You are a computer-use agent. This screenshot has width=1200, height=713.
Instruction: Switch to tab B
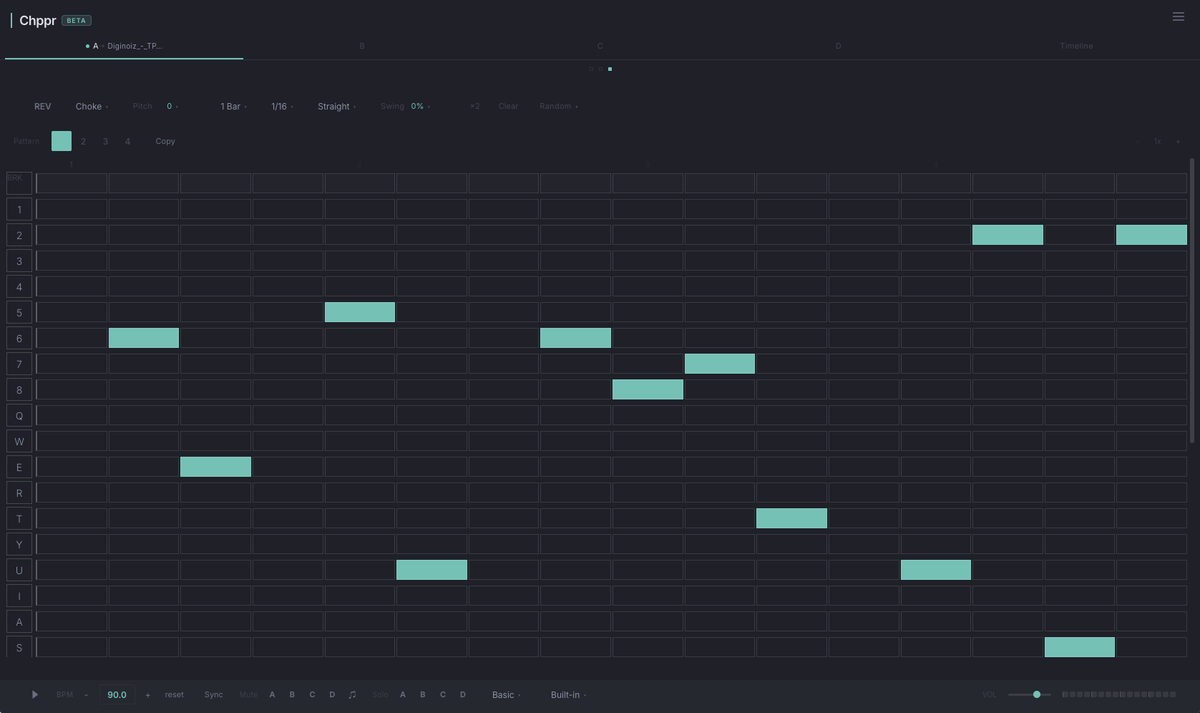(x=362, y=46)
